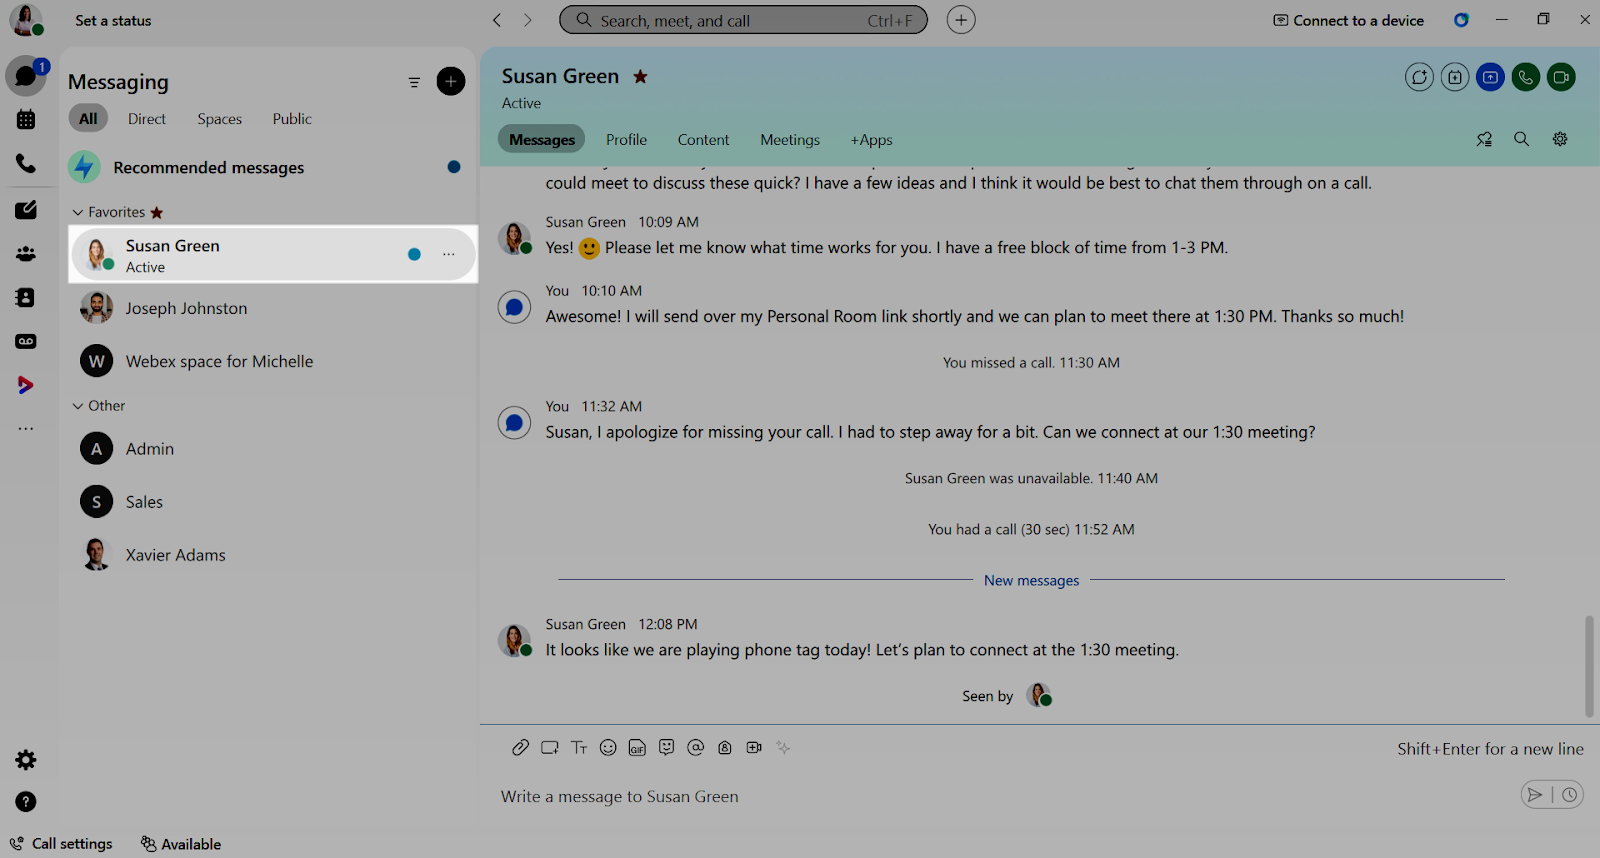Viewport: 1600px width, 858px height.
Task: Open the Whiteboards icon in the sidebar
Action: click(x=26, y=210)
